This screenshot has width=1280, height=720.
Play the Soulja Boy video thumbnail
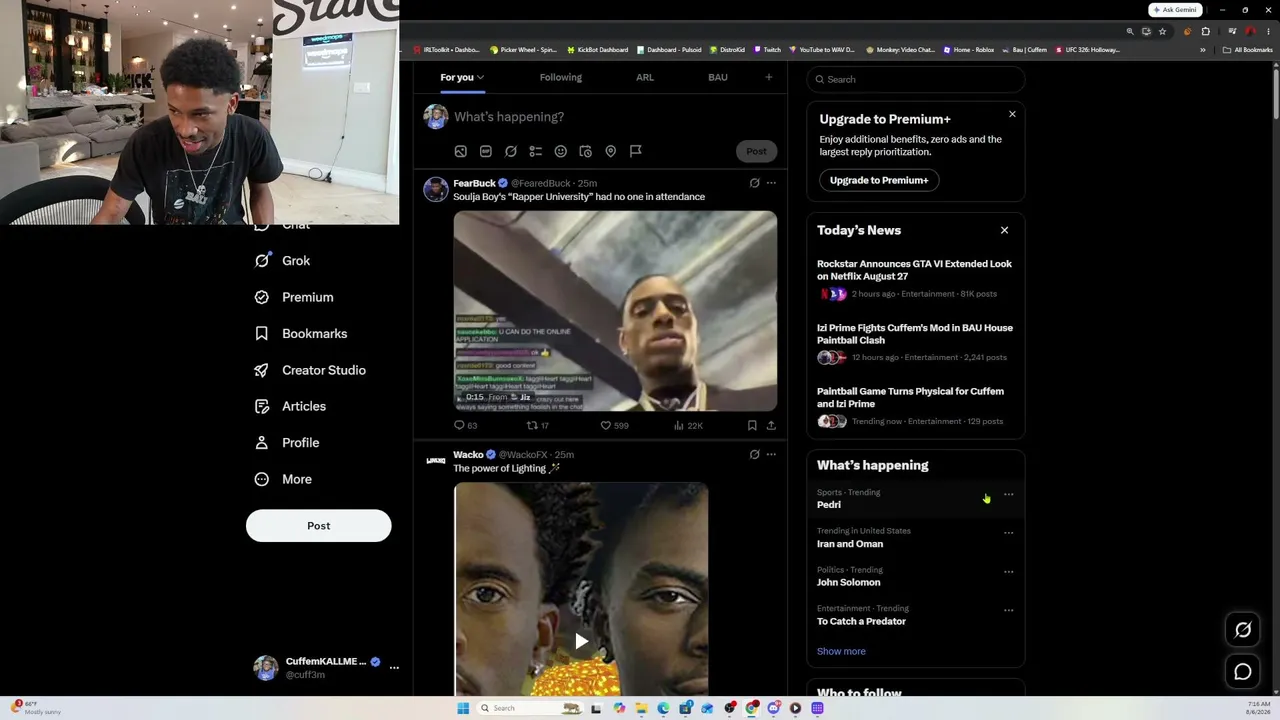click(x=615, y=310)
